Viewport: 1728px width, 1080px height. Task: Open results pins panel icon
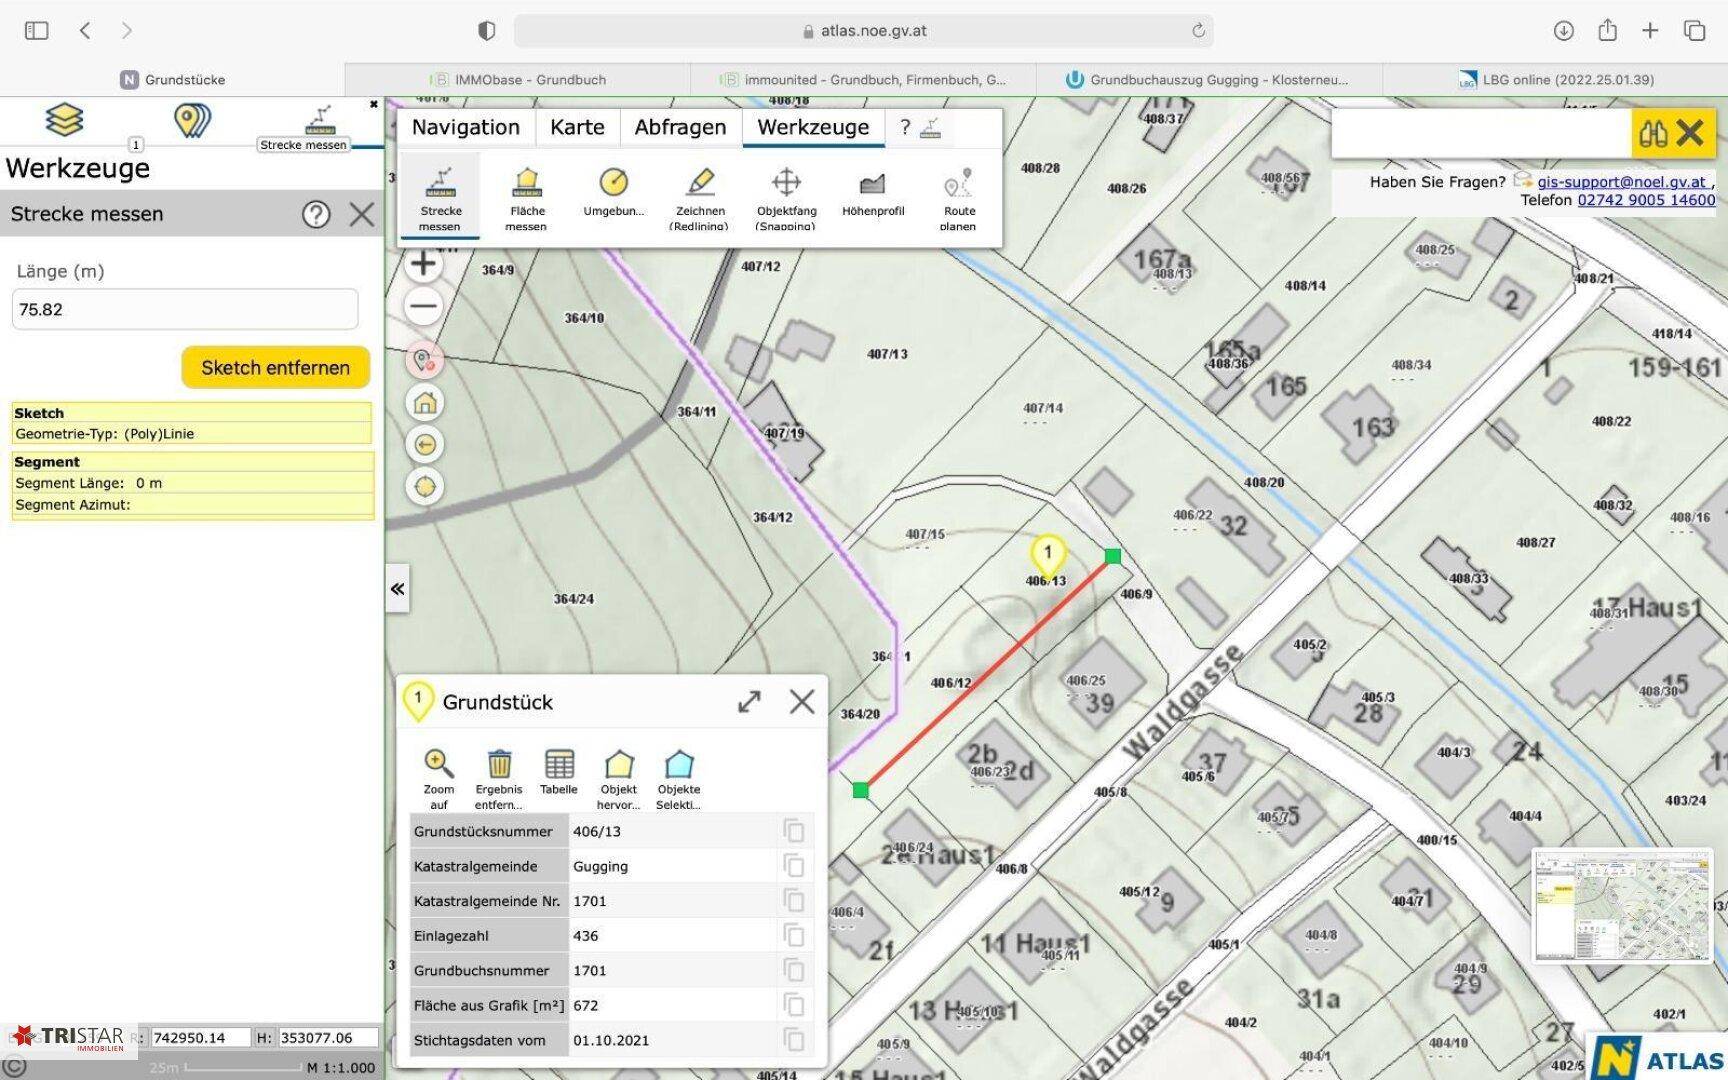[x=191, y=121]
